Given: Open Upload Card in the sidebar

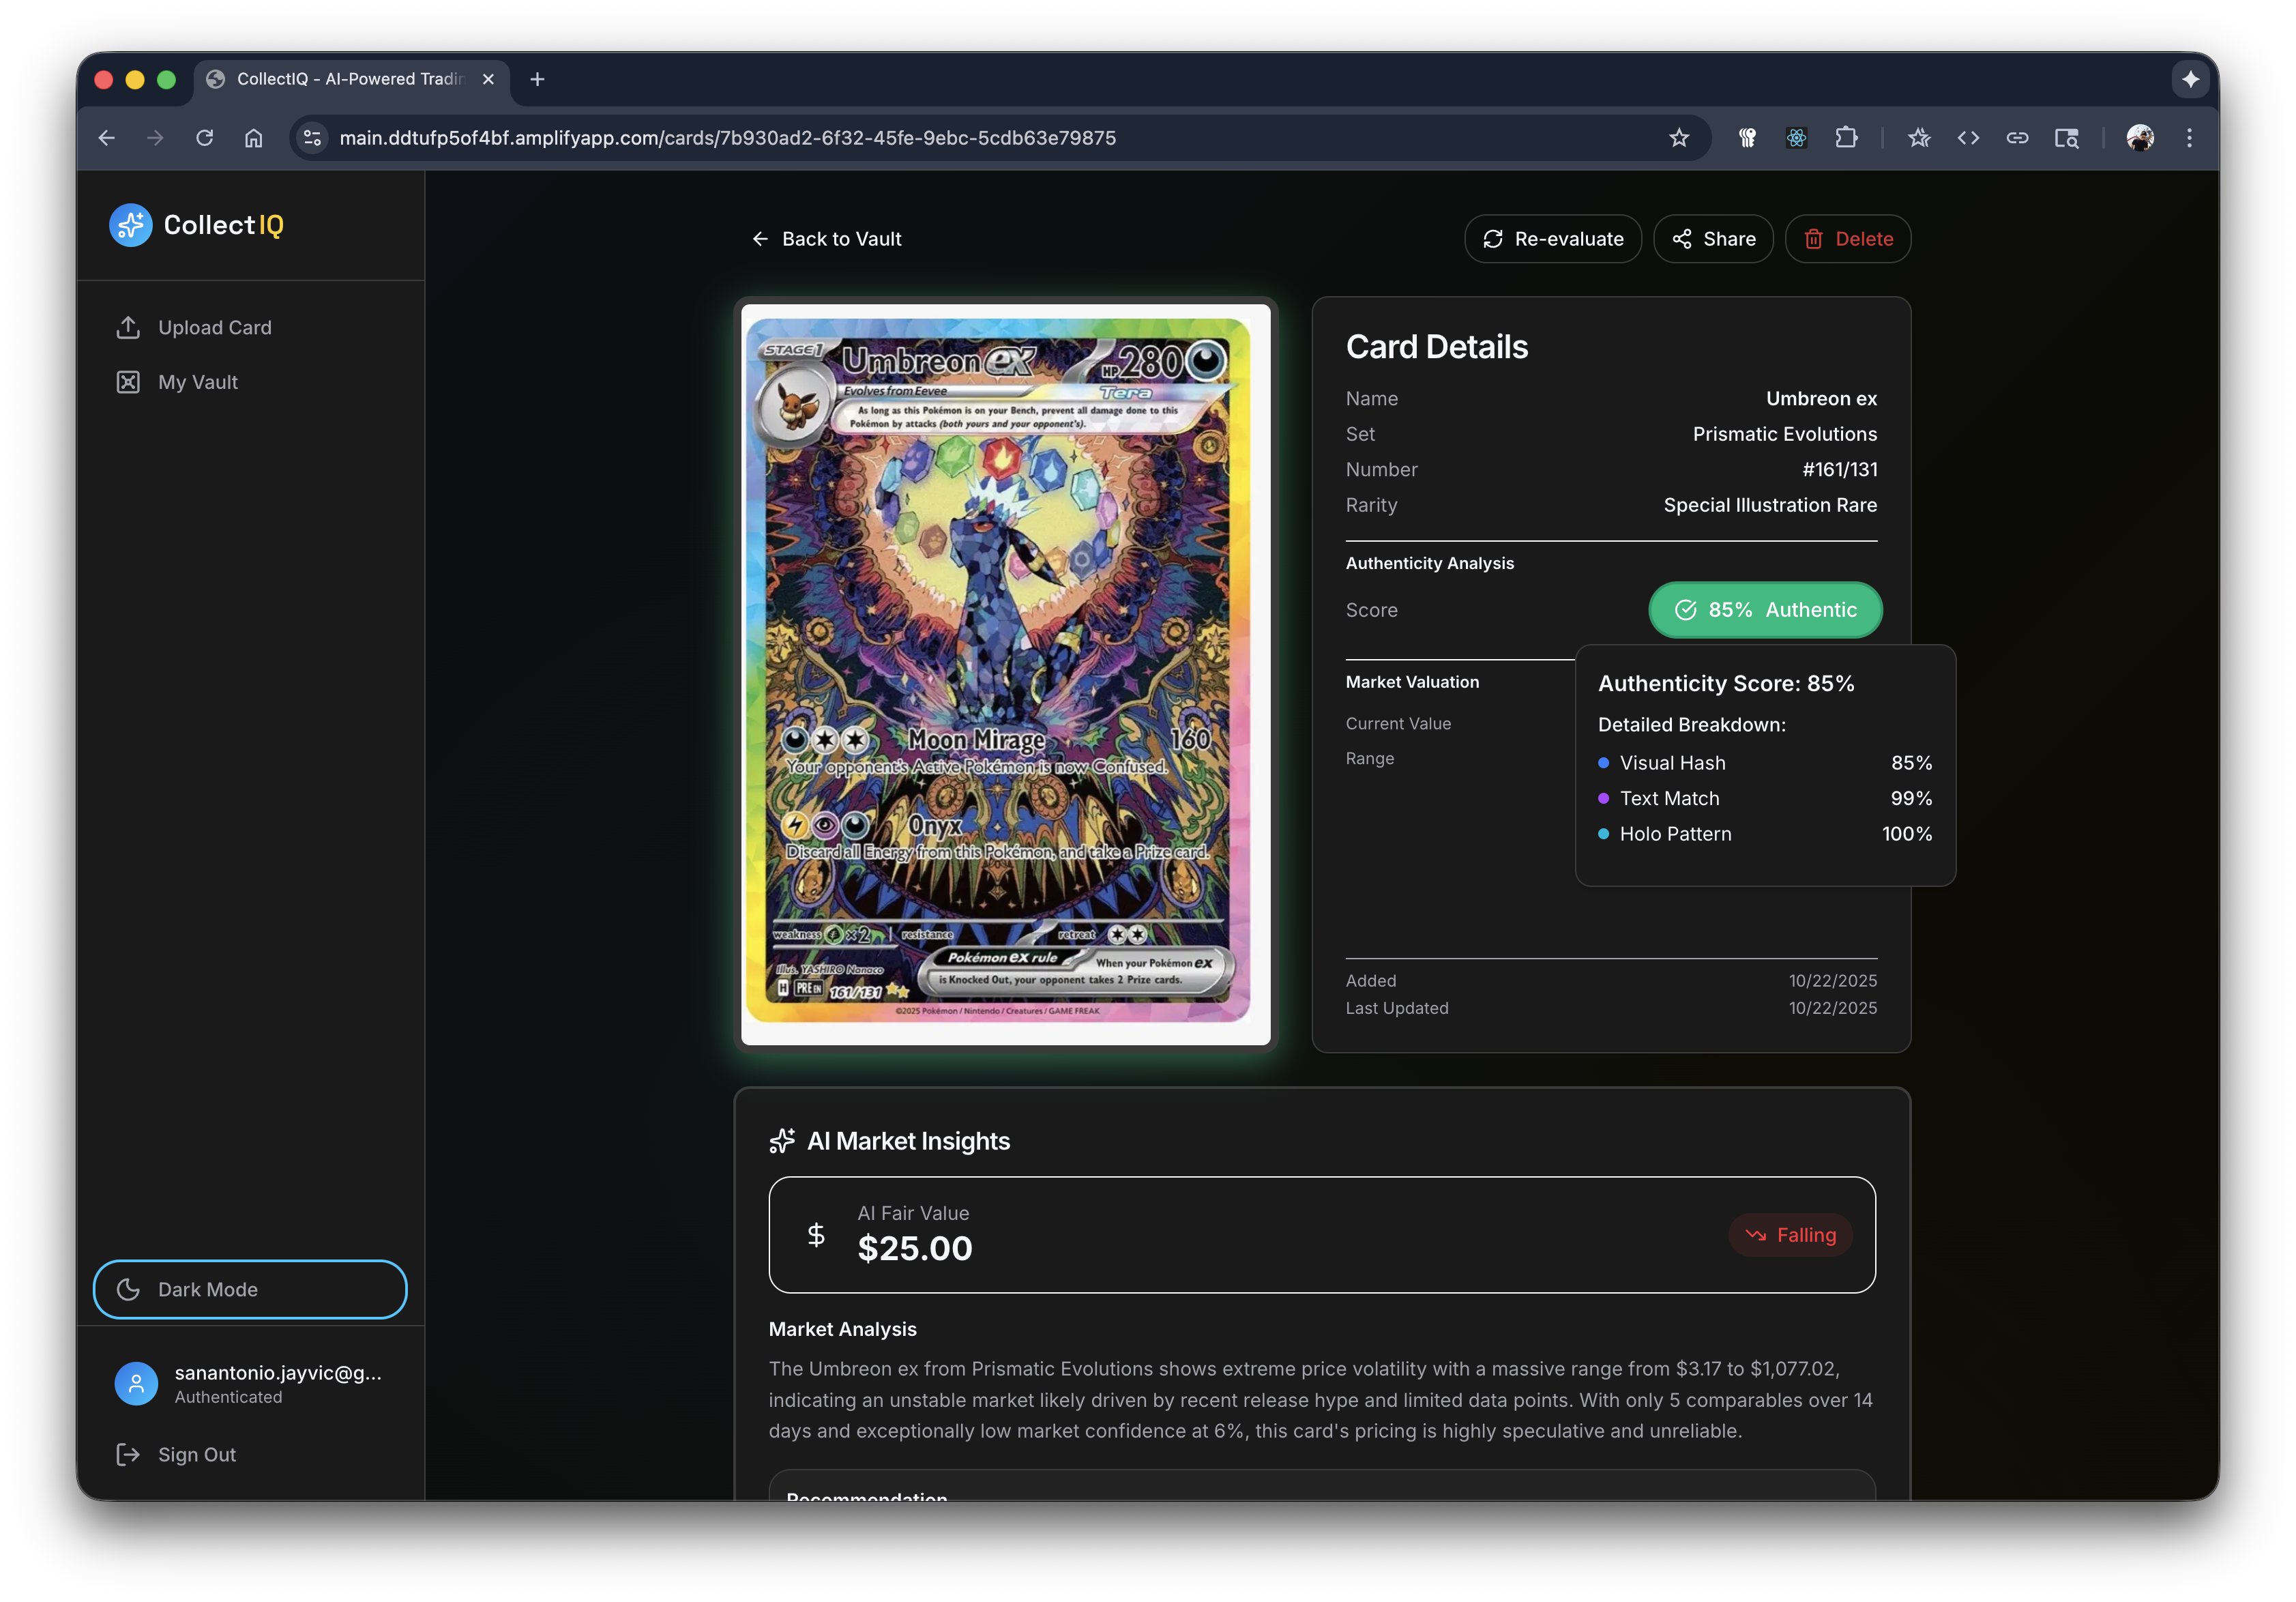Looking at the screenshot, I should click(x=214, y=328).
